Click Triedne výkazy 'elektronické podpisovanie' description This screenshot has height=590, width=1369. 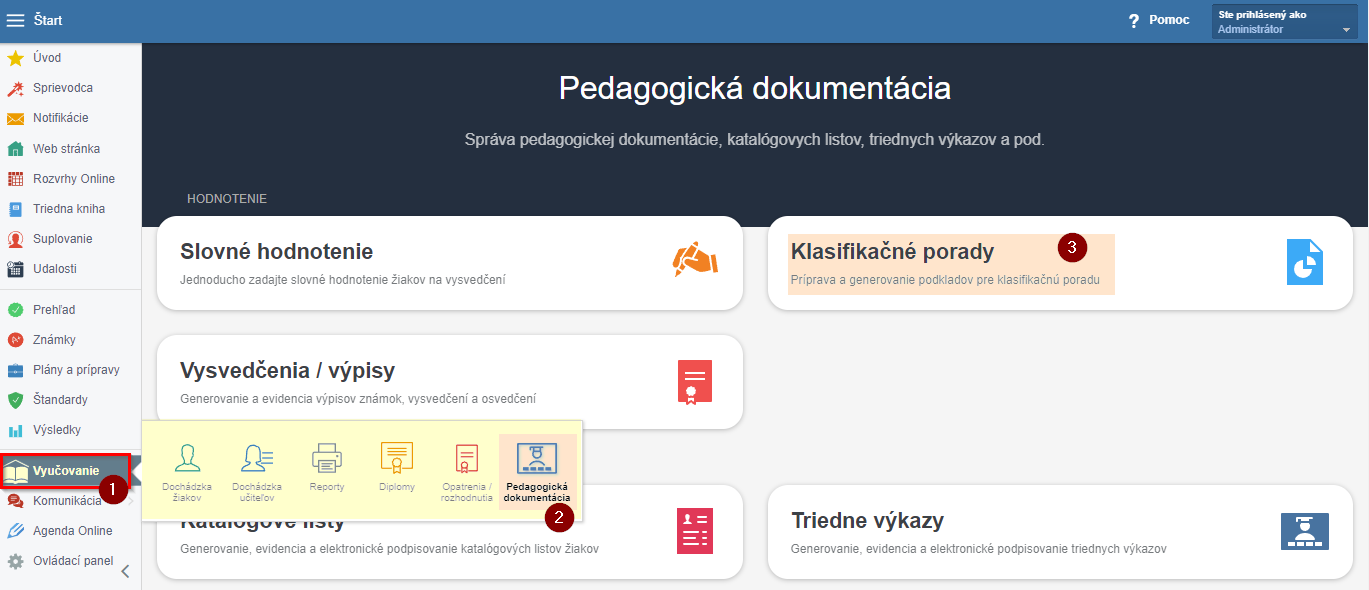[979, 549]
